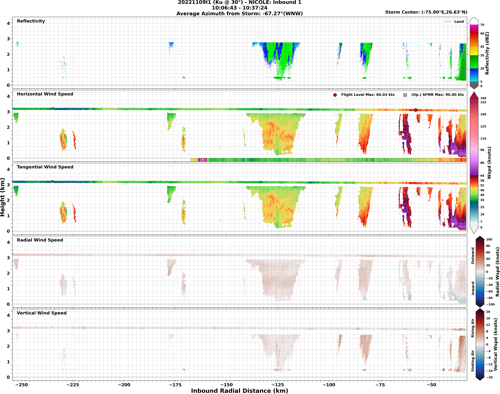Image resolution: width=500 pixels, height=394 pixels.
Task: Click the Inbound Radial Distance axis label
Action: pos(239,391)
